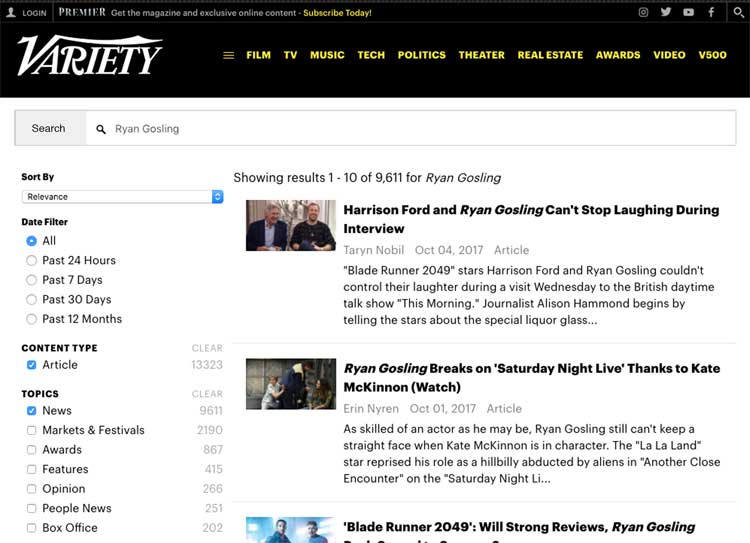
Task: Check the Features topic checkbox
Action: click(32, 469)
